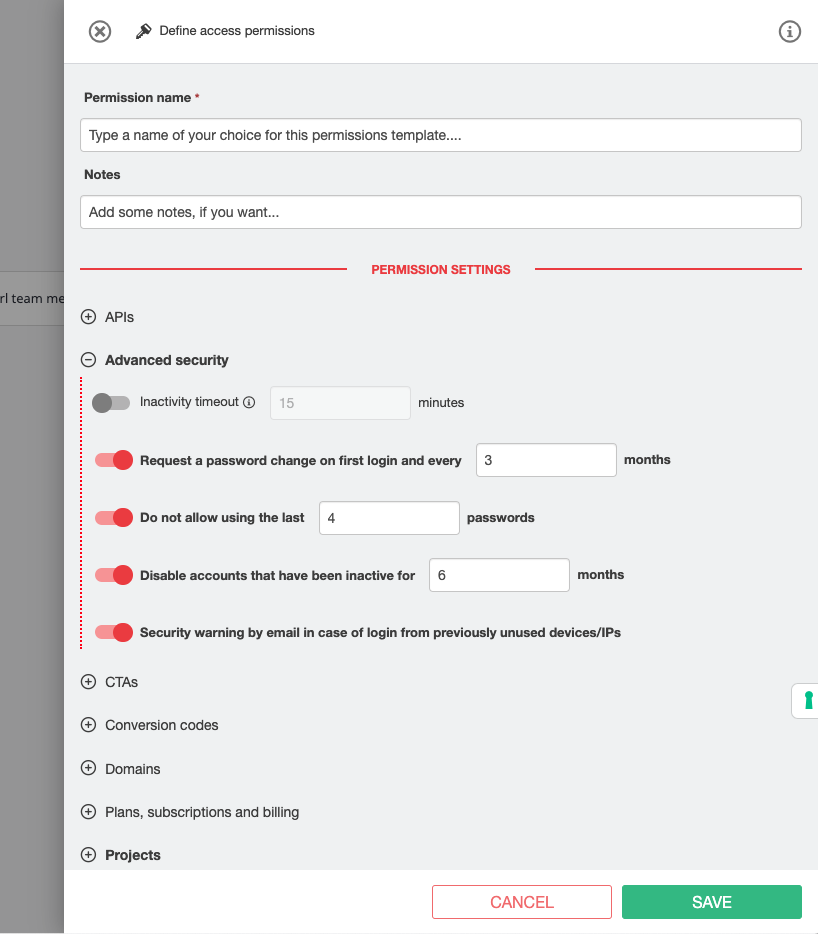
Task: Edit the inactive months field showing 6
Action: (x=499, y=575)
